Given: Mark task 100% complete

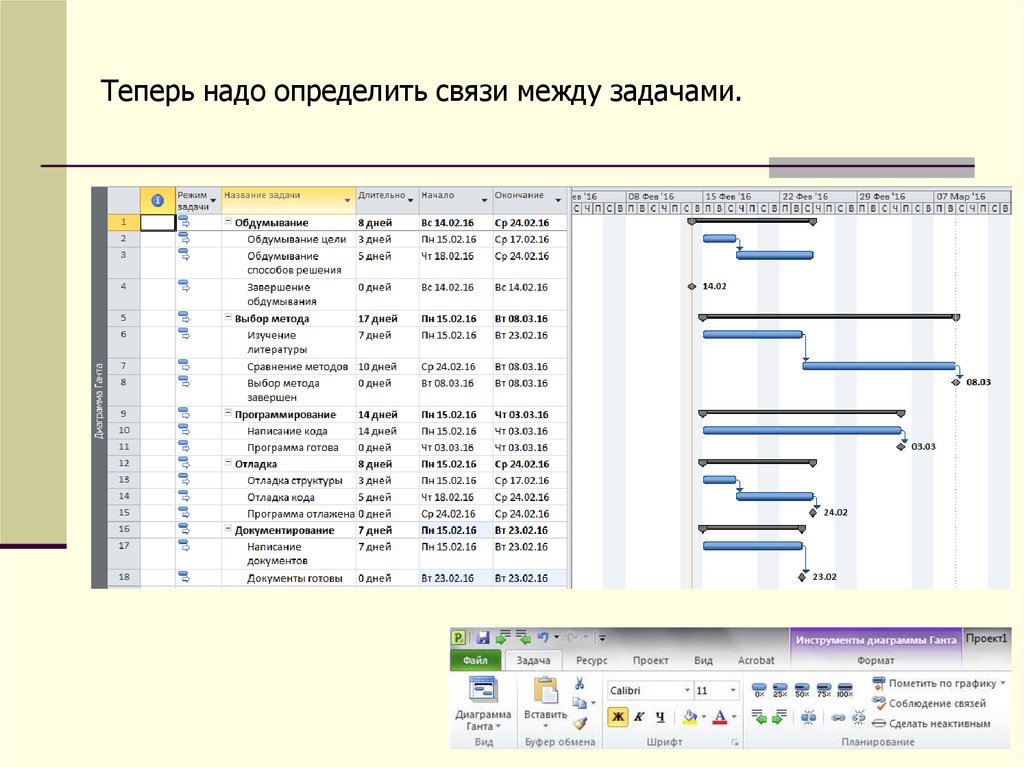Looking at the screenshot, I should point(844,691).
